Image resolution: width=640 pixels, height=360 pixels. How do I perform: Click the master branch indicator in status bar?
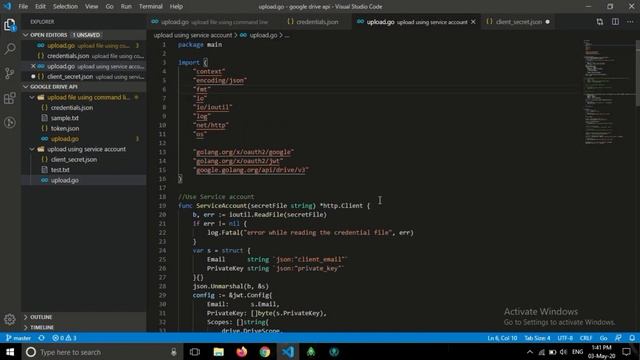click(x=18, y=338)
